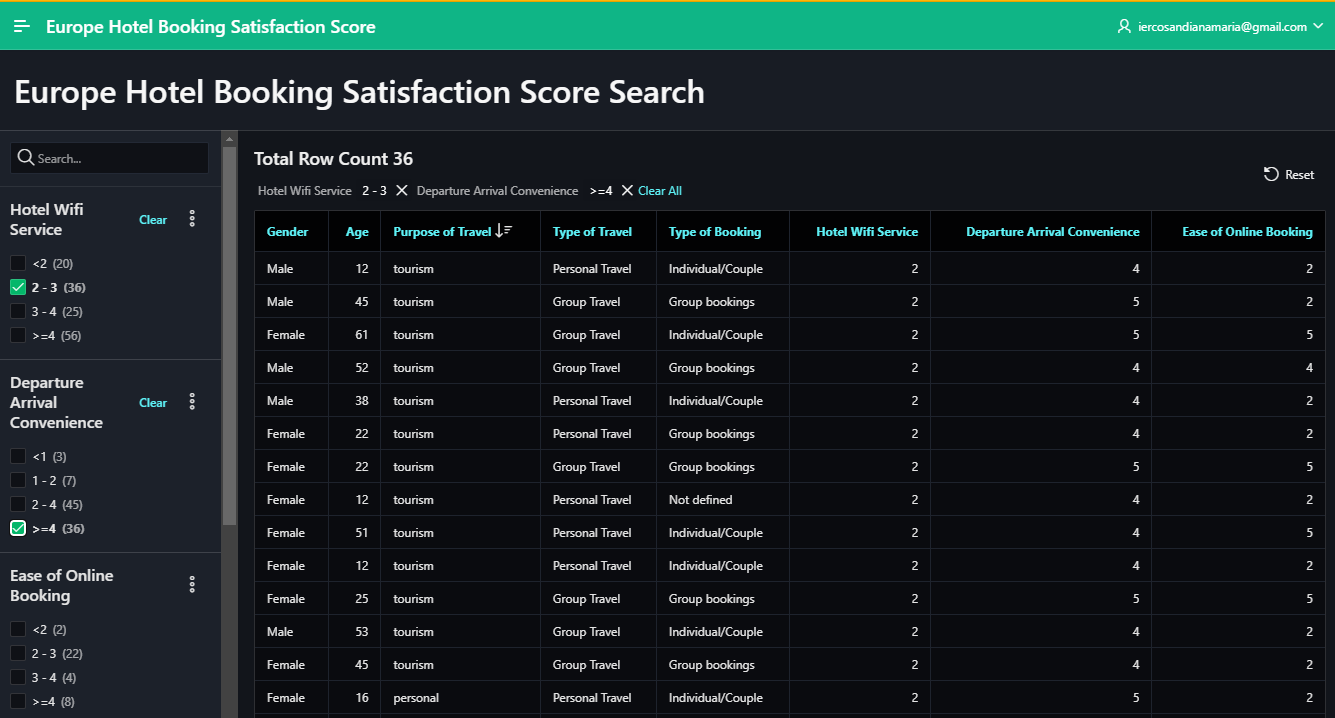Viewport: 1335px width, 718px height.
Task: Open Hotel Wifi Service facet options menu
Action: 192,219
